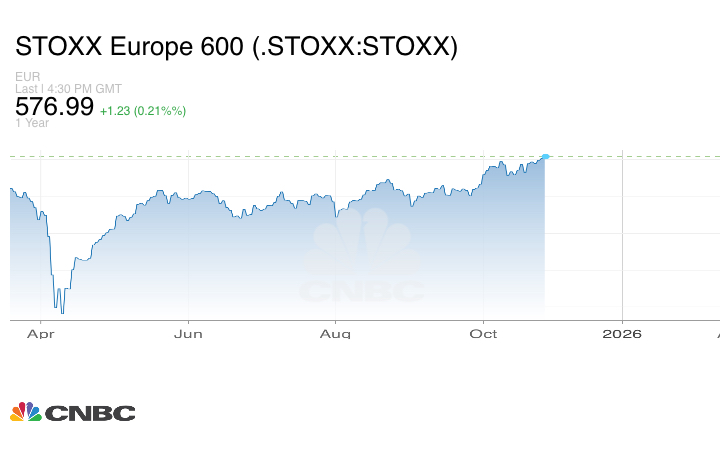Select the 2026 label on the x-axis
This screenshot has height=450, width=720.
pyautogui.click(x=622, y=333)
